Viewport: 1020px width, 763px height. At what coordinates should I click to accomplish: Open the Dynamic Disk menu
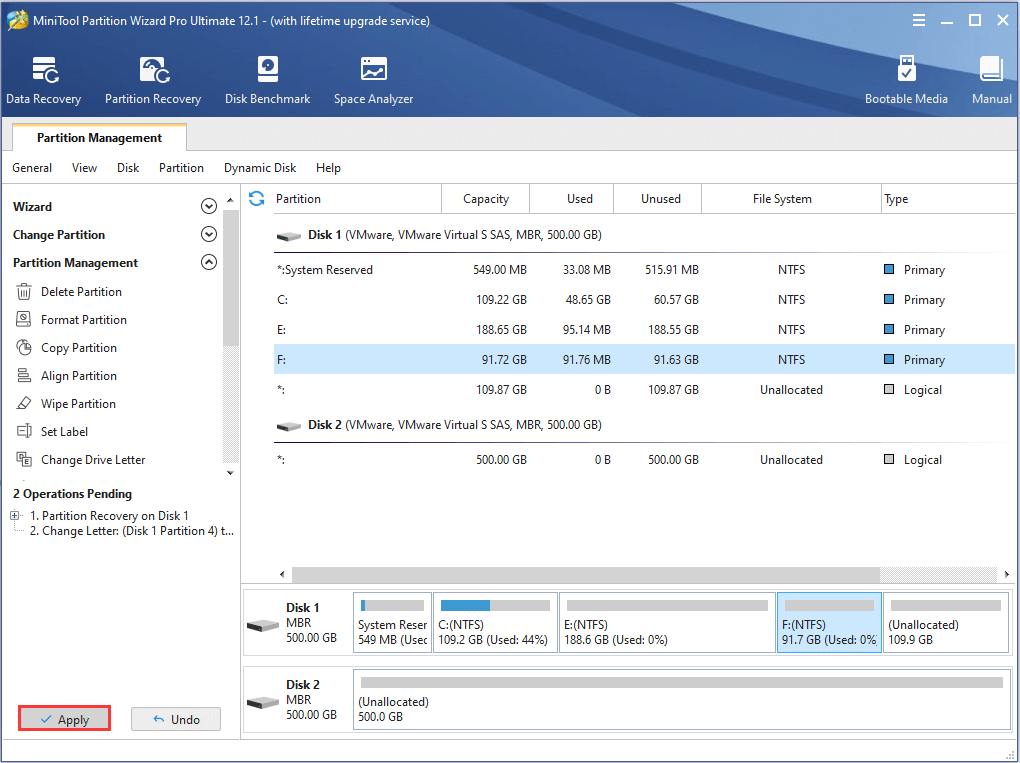(260, 168)
